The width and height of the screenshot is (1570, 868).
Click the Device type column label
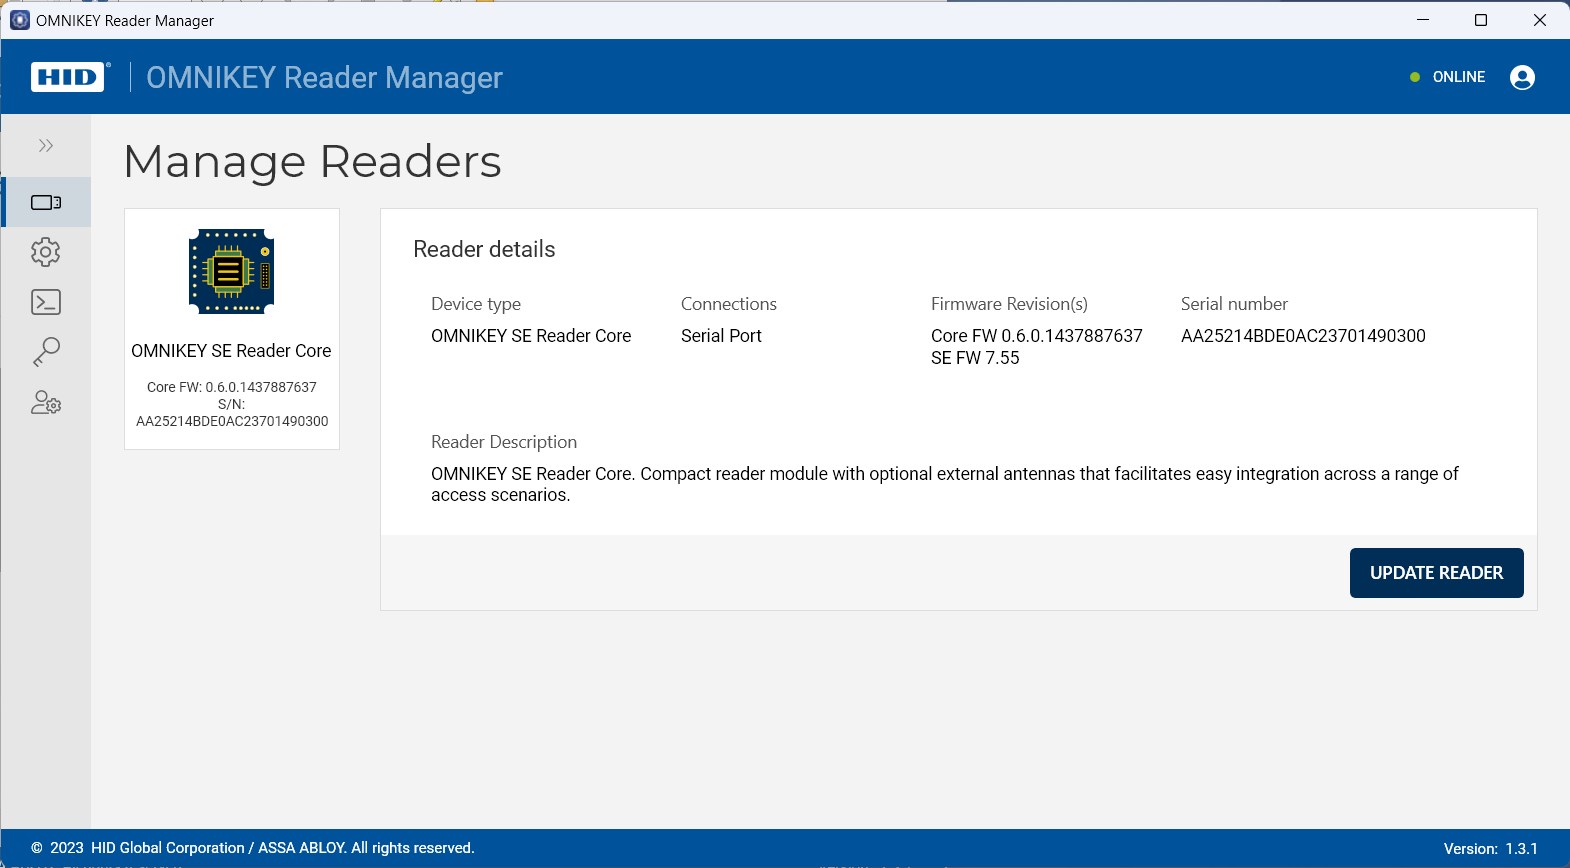[476, 304]
